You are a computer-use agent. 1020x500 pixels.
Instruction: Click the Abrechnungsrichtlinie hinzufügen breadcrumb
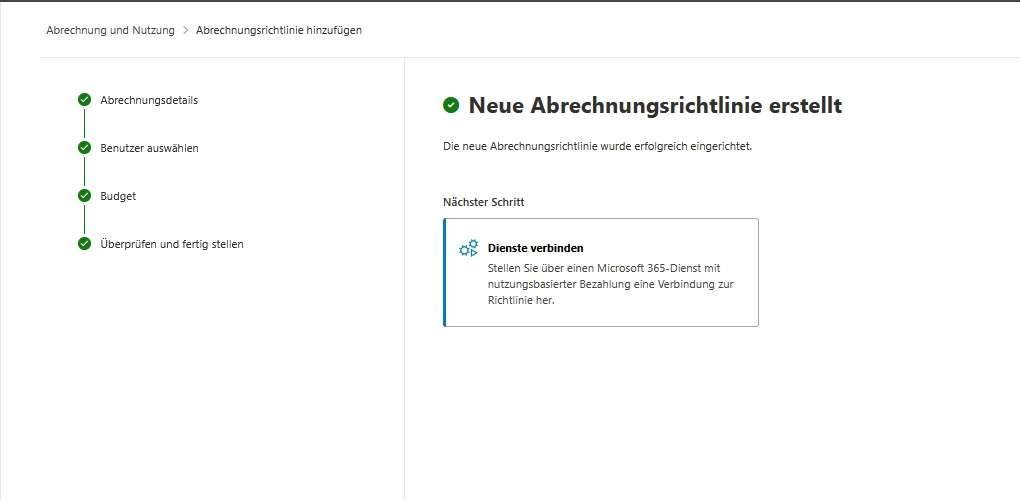[279, 30]
